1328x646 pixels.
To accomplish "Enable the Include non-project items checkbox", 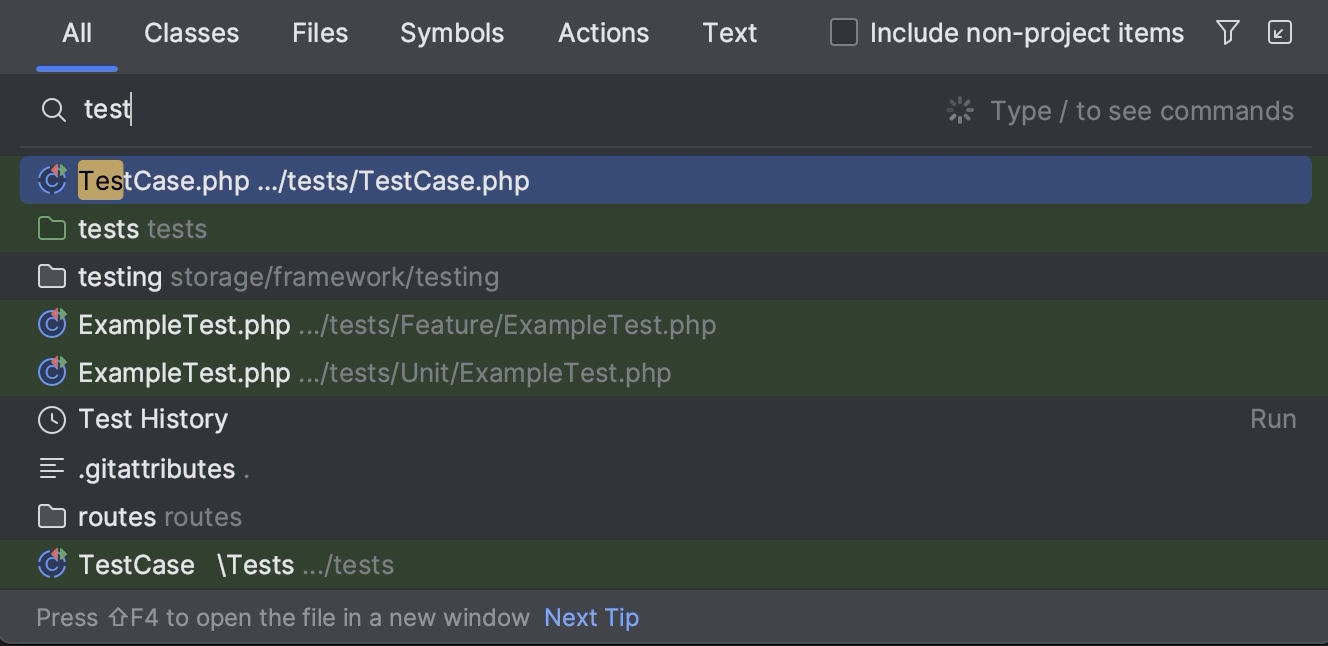I will pos(843,32).
